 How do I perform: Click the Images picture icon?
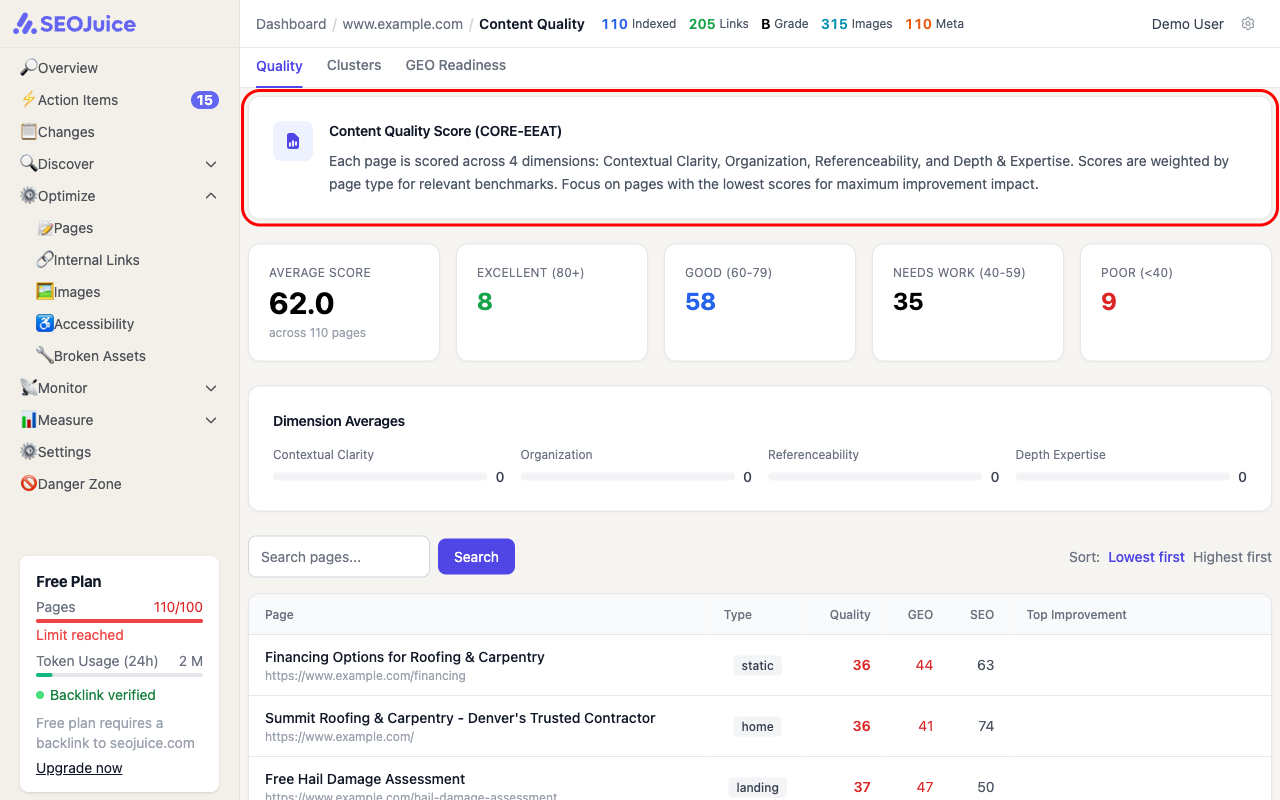(x=45, y=292)
